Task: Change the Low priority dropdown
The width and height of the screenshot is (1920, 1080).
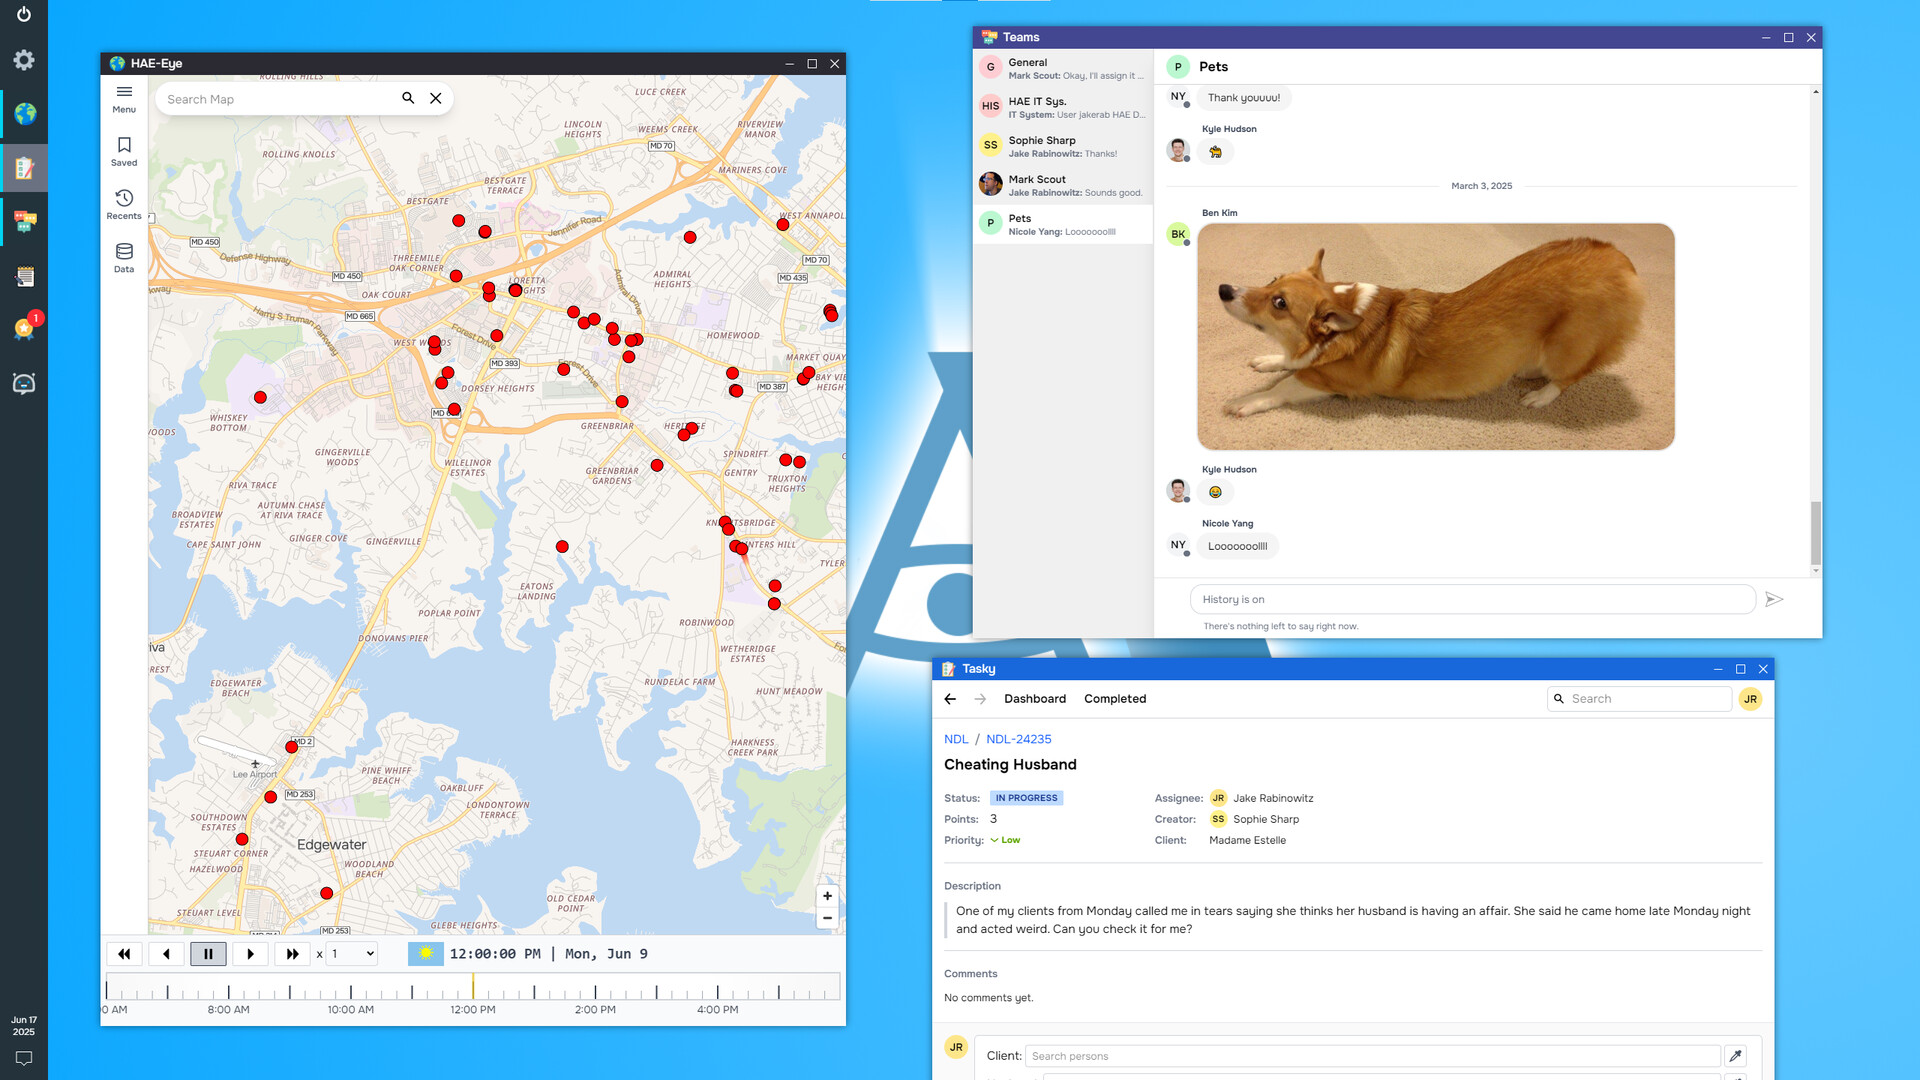Action: pyautogui.click(x=1005, y=840)
